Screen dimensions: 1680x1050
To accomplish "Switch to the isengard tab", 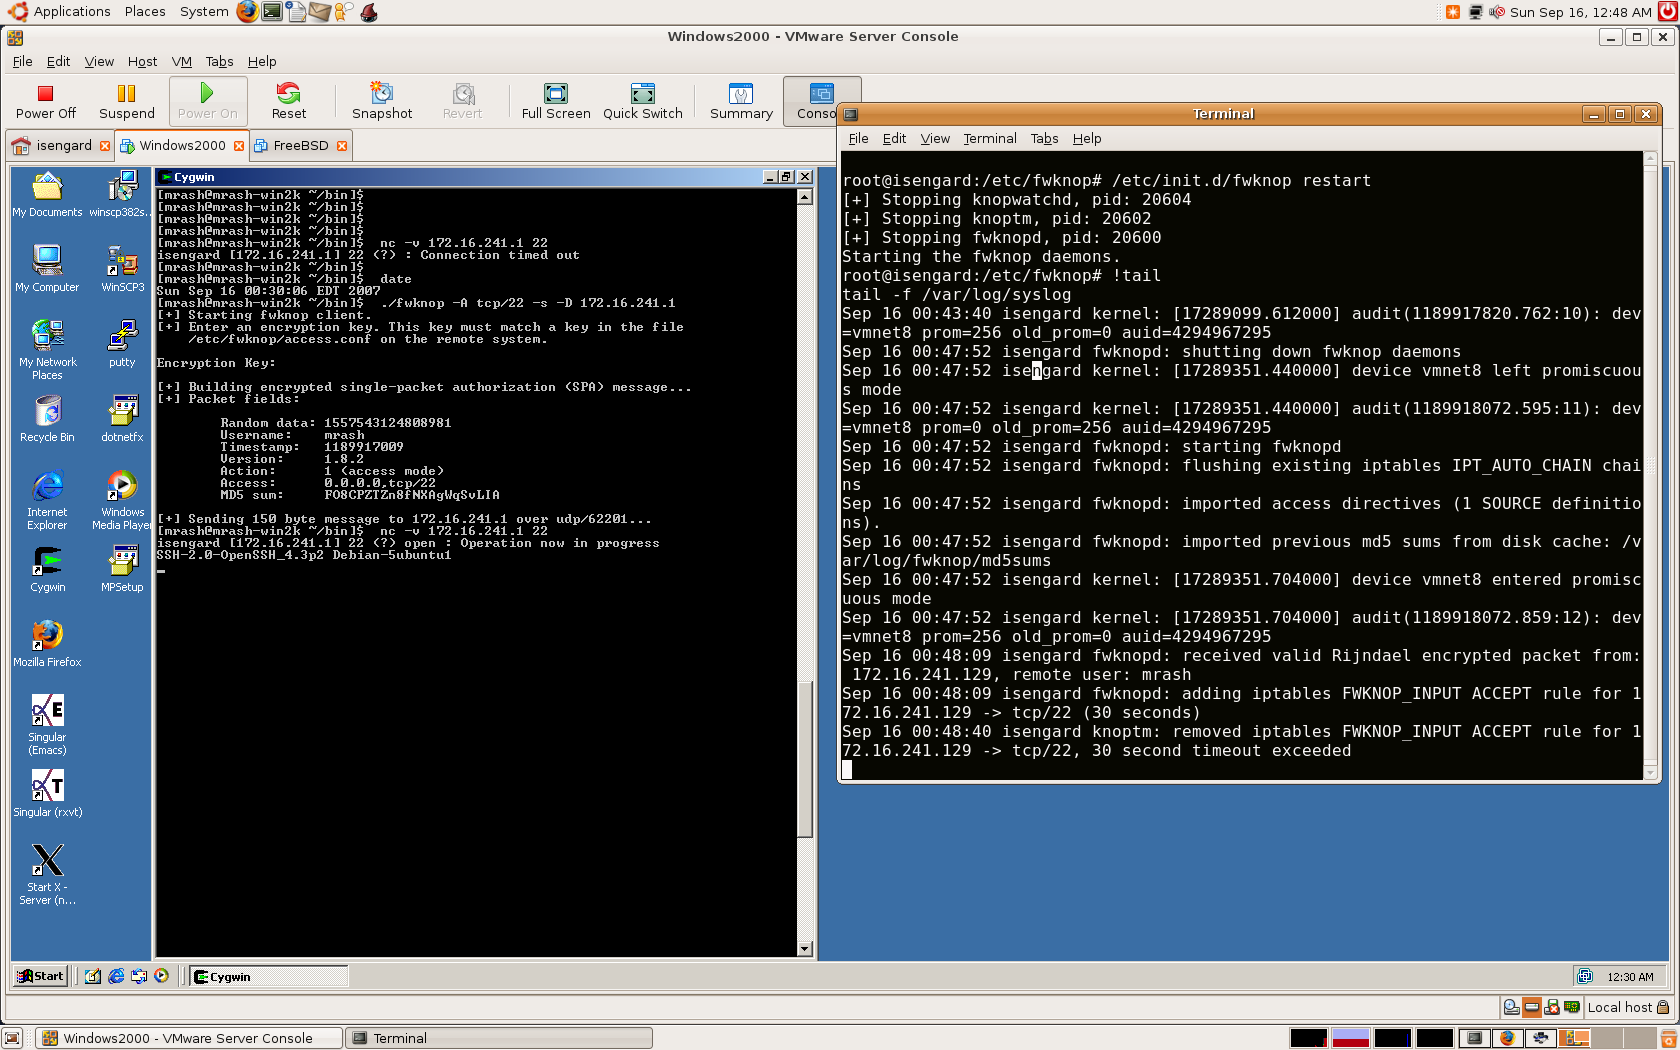I will (63, 146).
